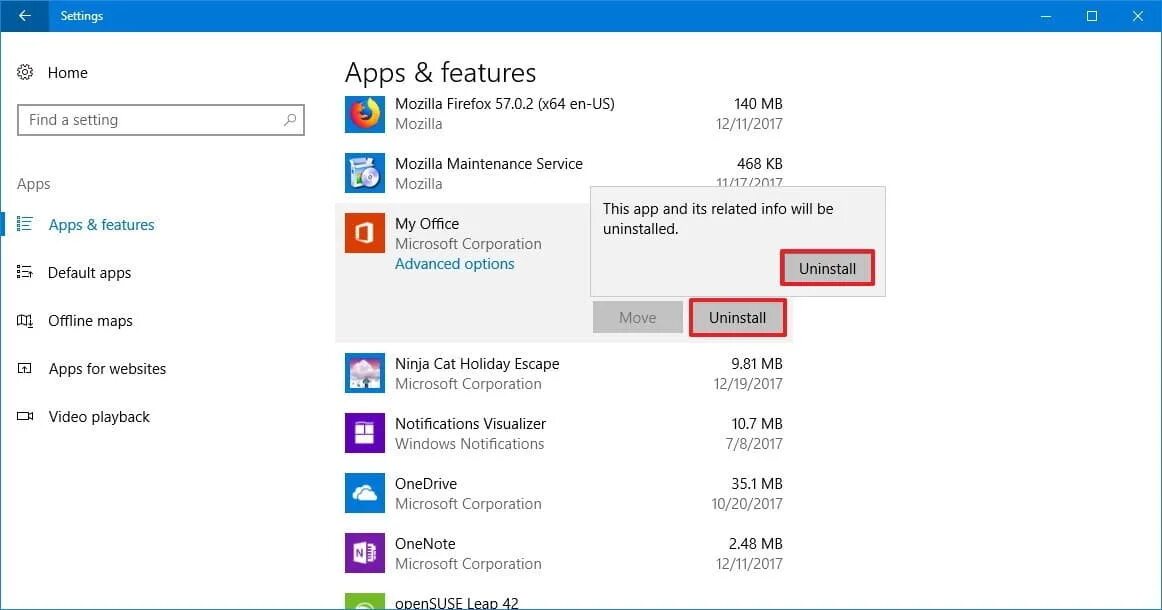Focus the Find a setting search box

tap(150, 120)
